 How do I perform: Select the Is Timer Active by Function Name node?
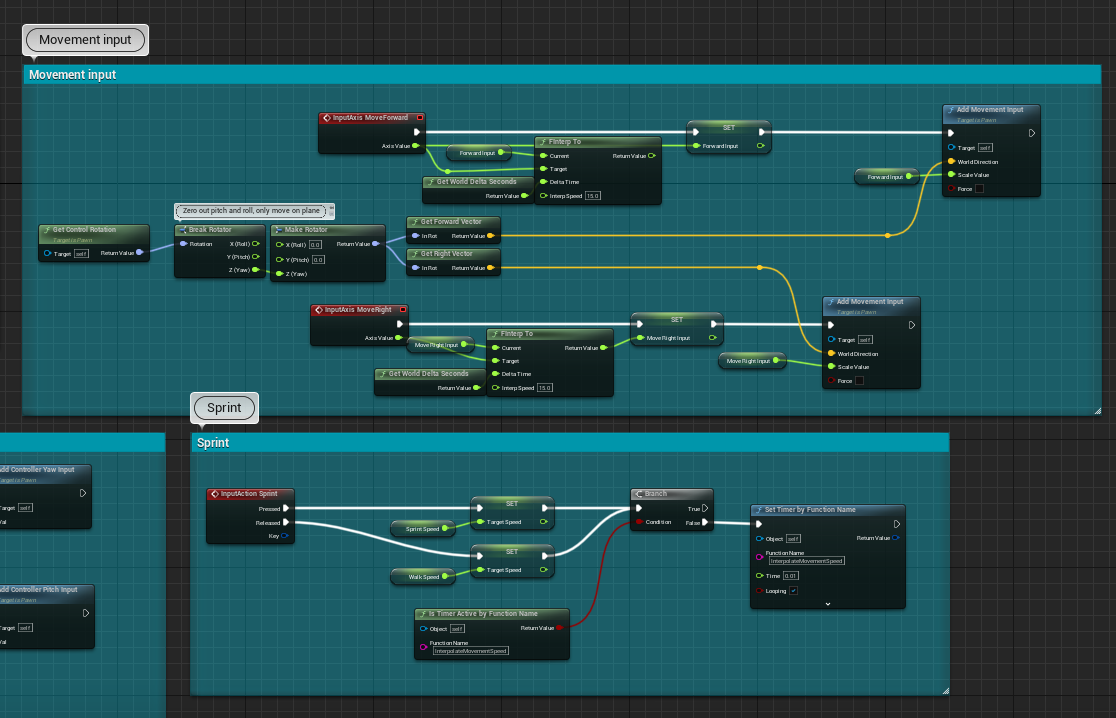(x=492, y=633)
